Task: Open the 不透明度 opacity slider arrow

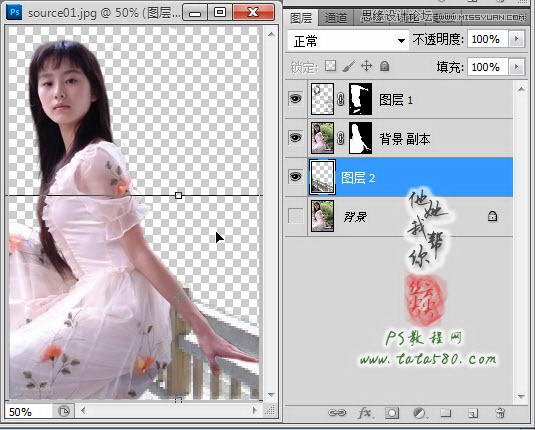Action: pyautogui.click(x=516, y=39)
